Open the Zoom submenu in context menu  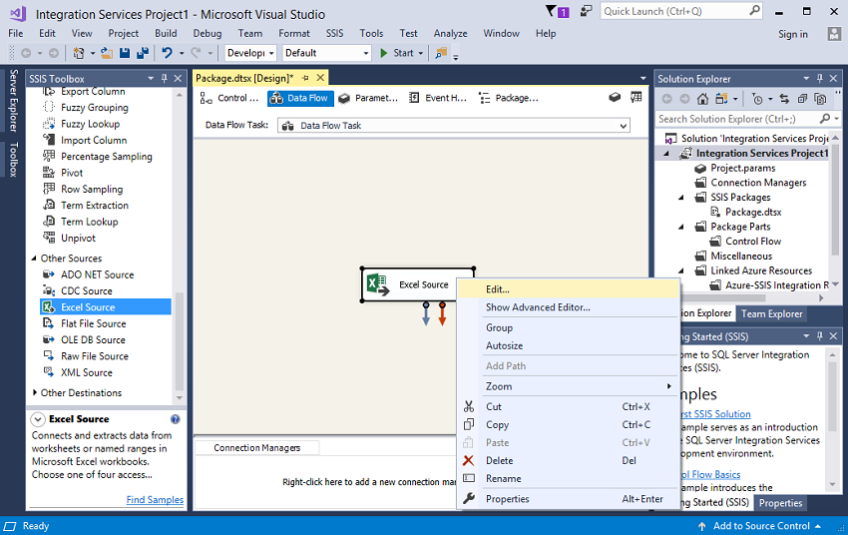569,386
